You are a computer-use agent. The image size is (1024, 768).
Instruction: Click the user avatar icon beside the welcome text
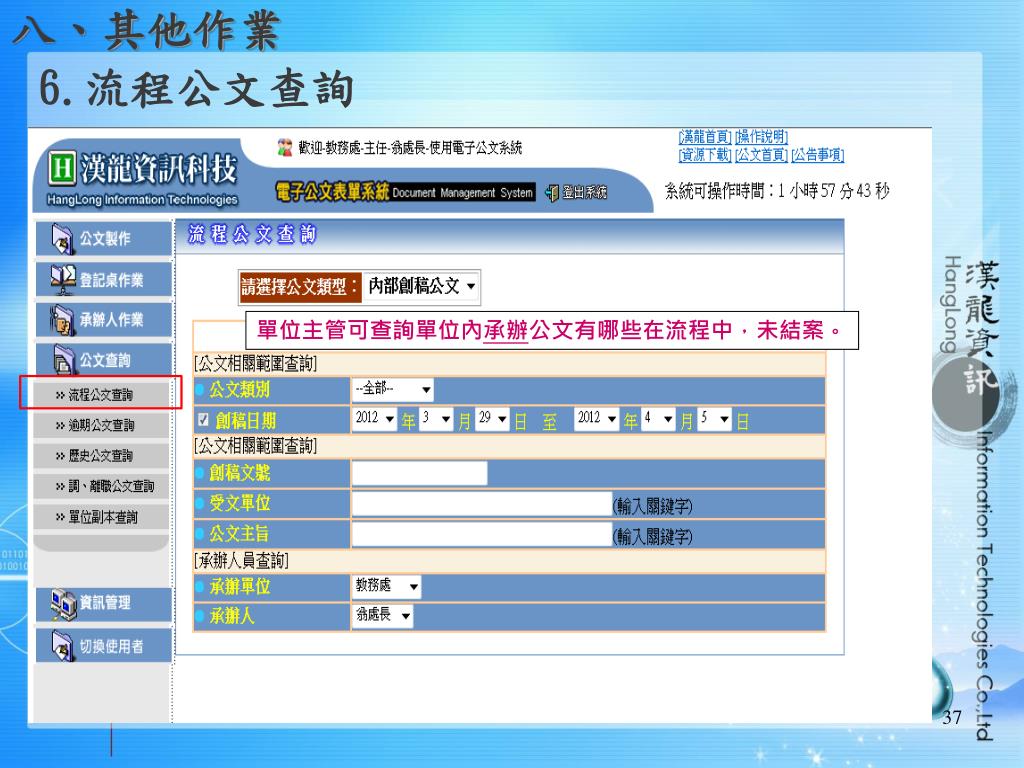285,147
